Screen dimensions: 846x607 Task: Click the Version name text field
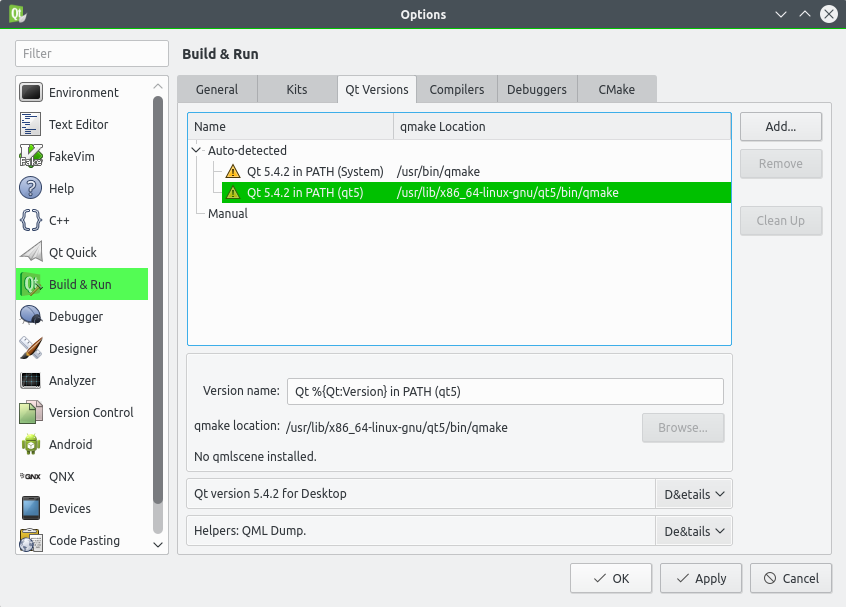pos(505,391)
